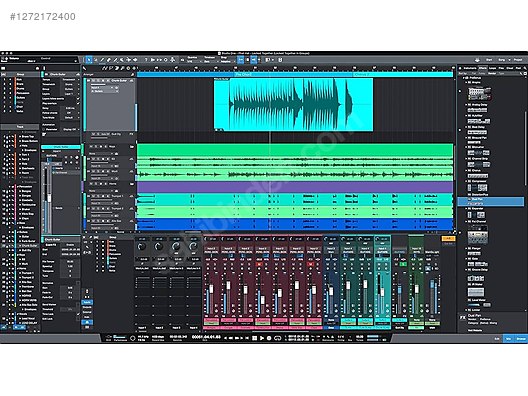Image resolution: width=528 pixels, height=396 pixels.
Task: Select the Bend tool
Action: (x=128, y=60)
